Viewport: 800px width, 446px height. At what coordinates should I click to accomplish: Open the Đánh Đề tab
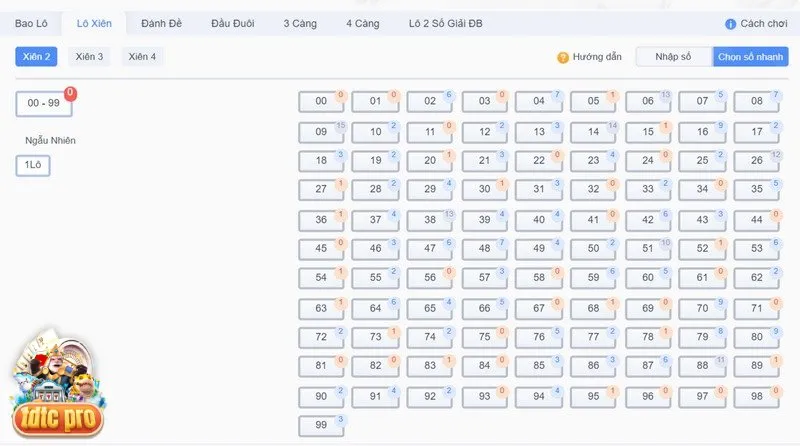[x=161, y=23]
